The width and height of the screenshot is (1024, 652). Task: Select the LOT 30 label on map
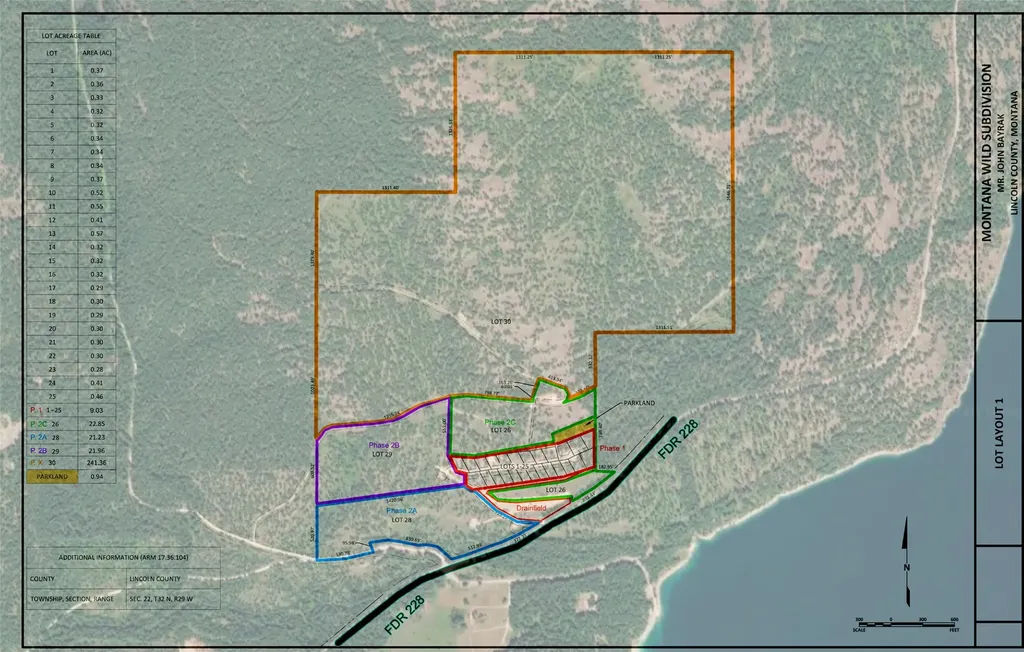[x=501, y=321]
